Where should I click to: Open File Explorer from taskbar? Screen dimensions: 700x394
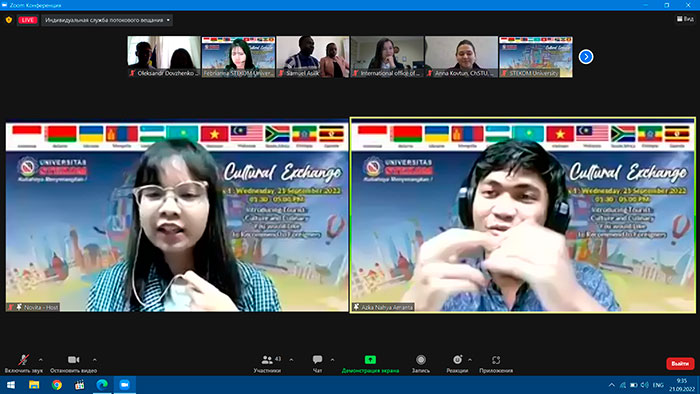pyautogui.click(x=34, y=385)
